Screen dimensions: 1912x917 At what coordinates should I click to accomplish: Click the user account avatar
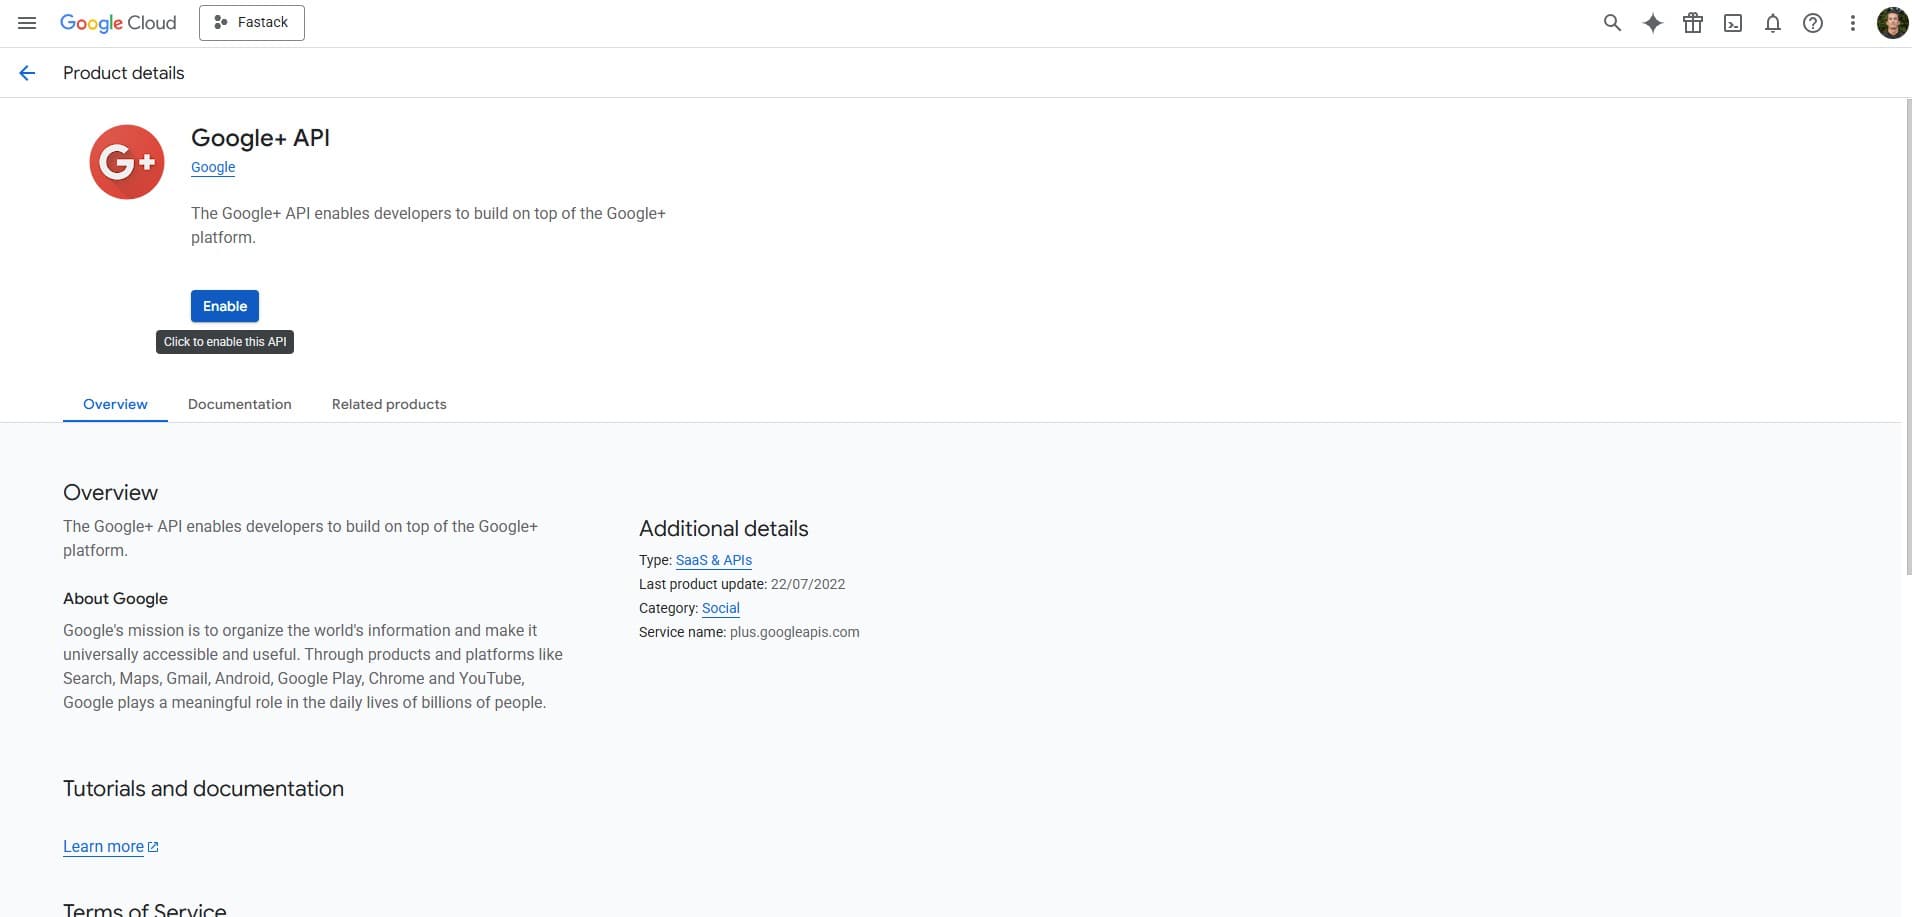click(1892, 23)
